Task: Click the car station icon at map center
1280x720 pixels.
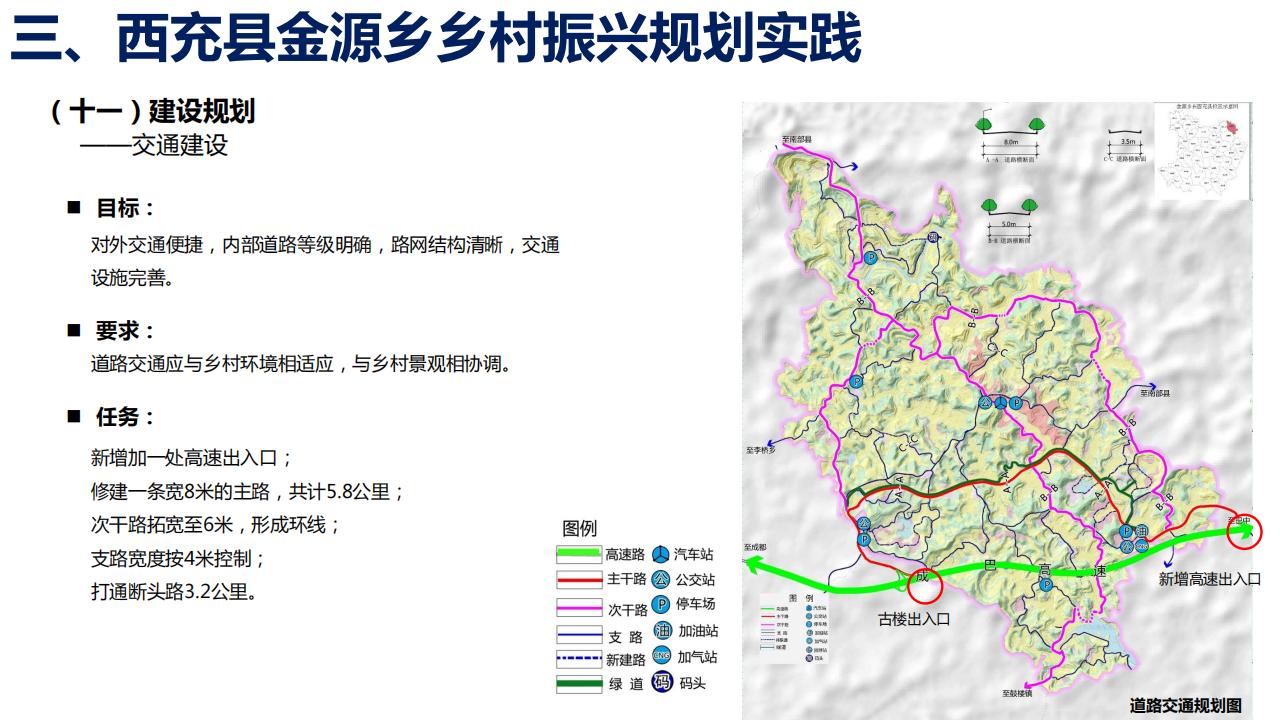Action: [x=1001, y=402]
